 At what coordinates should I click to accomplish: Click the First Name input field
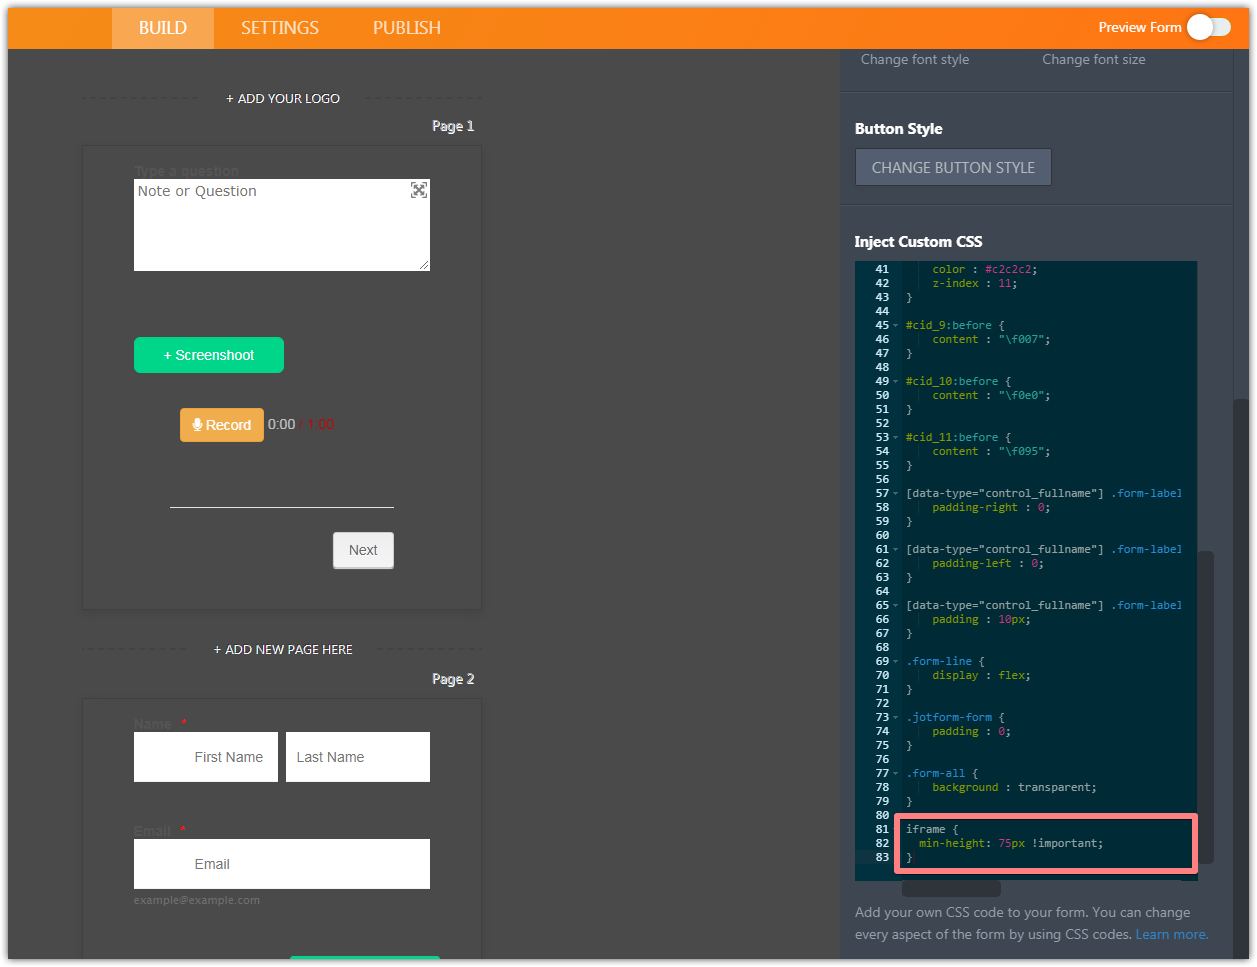click(x=206, y=757)
